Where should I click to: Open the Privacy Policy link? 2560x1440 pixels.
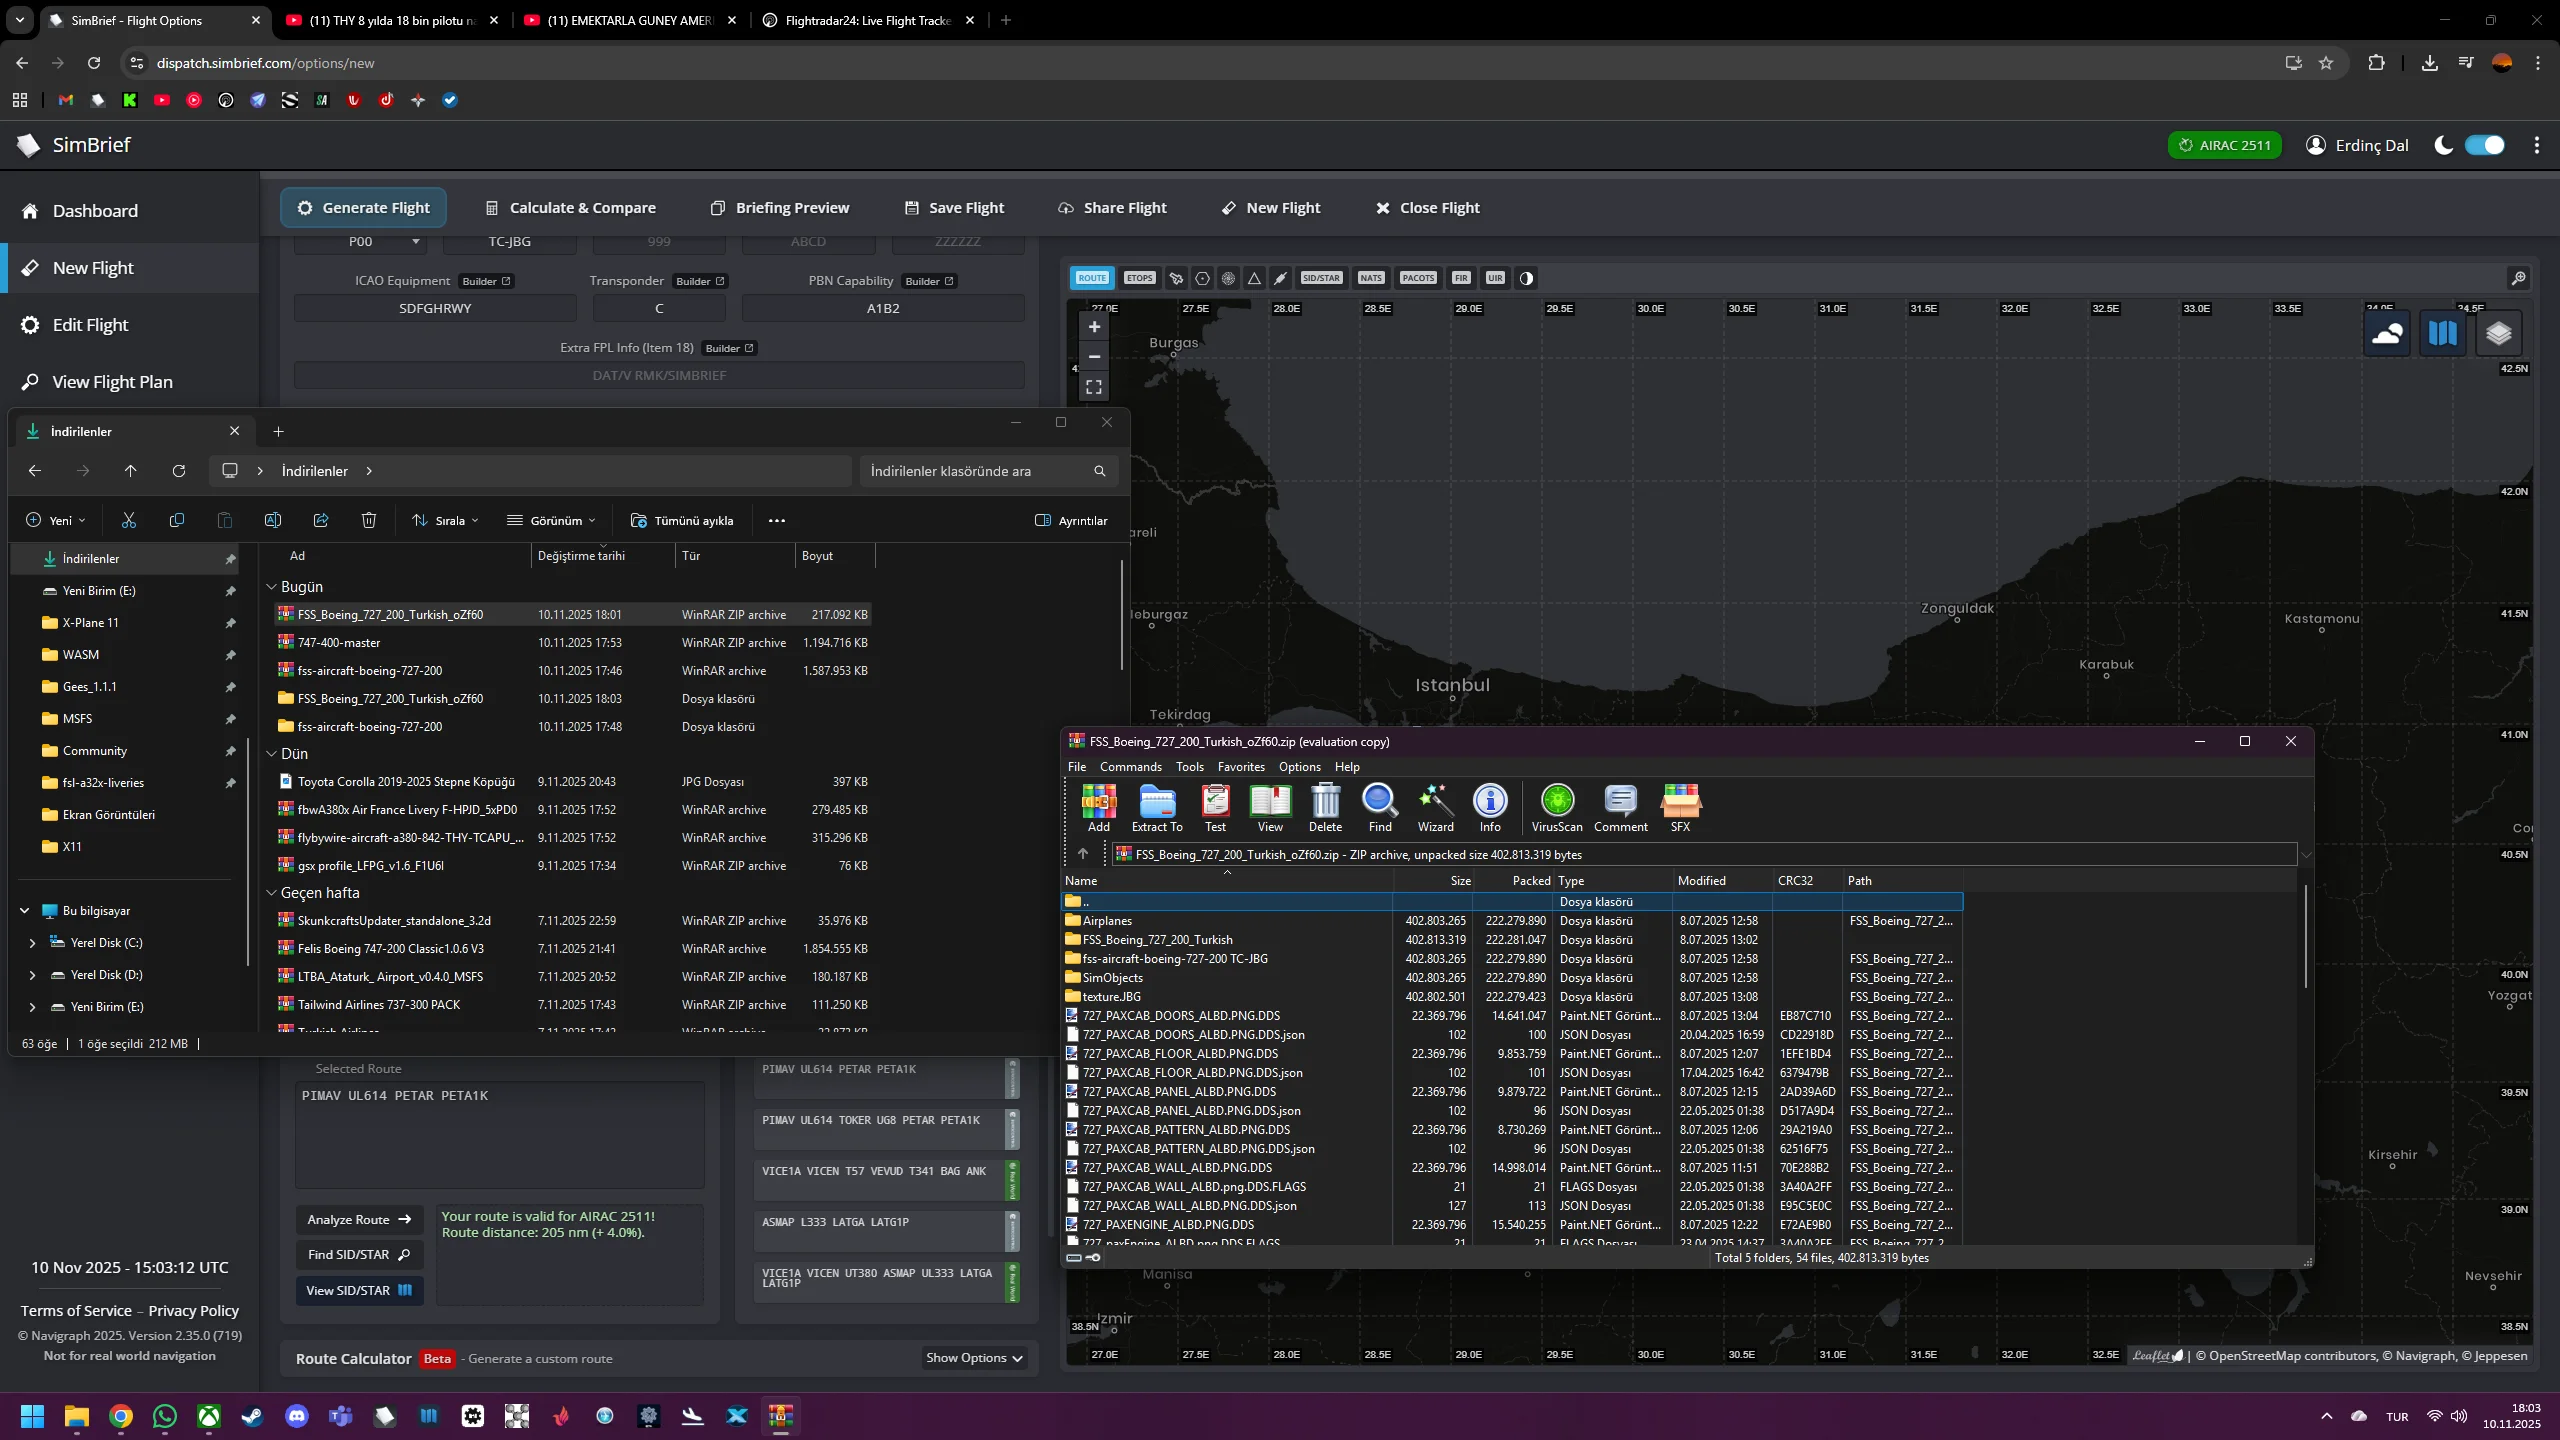coord(193,1310)
